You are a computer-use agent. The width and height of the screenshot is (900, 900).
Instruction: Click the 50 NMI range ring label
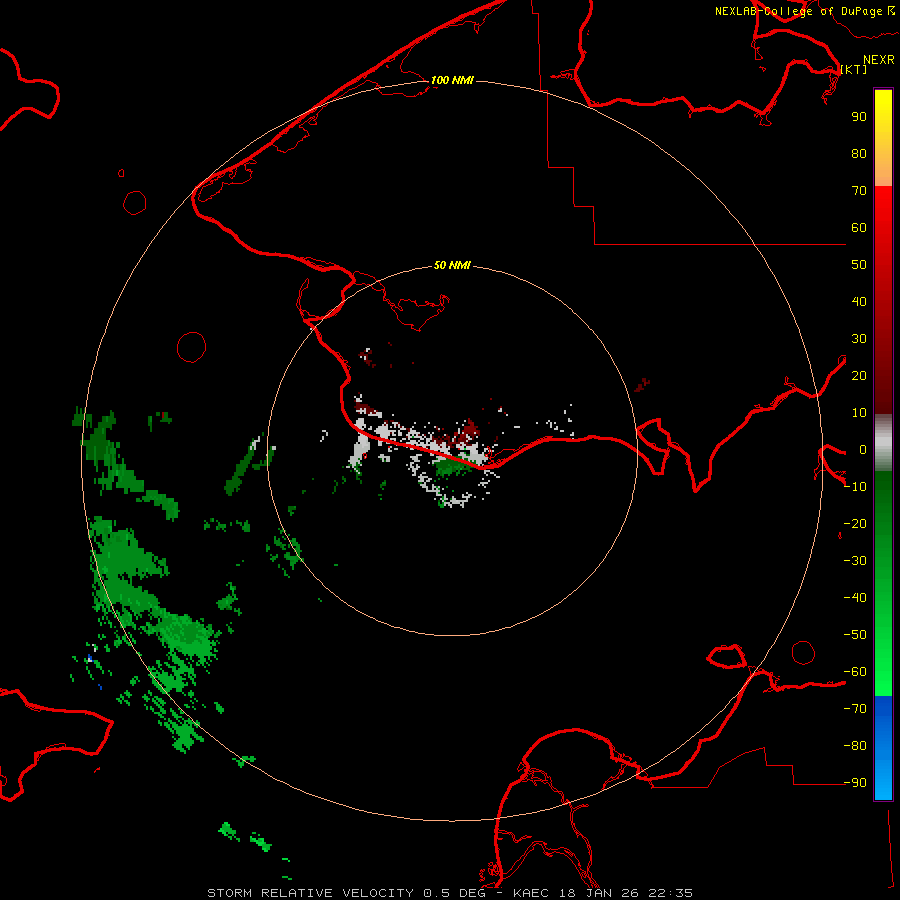click(452, 265)
